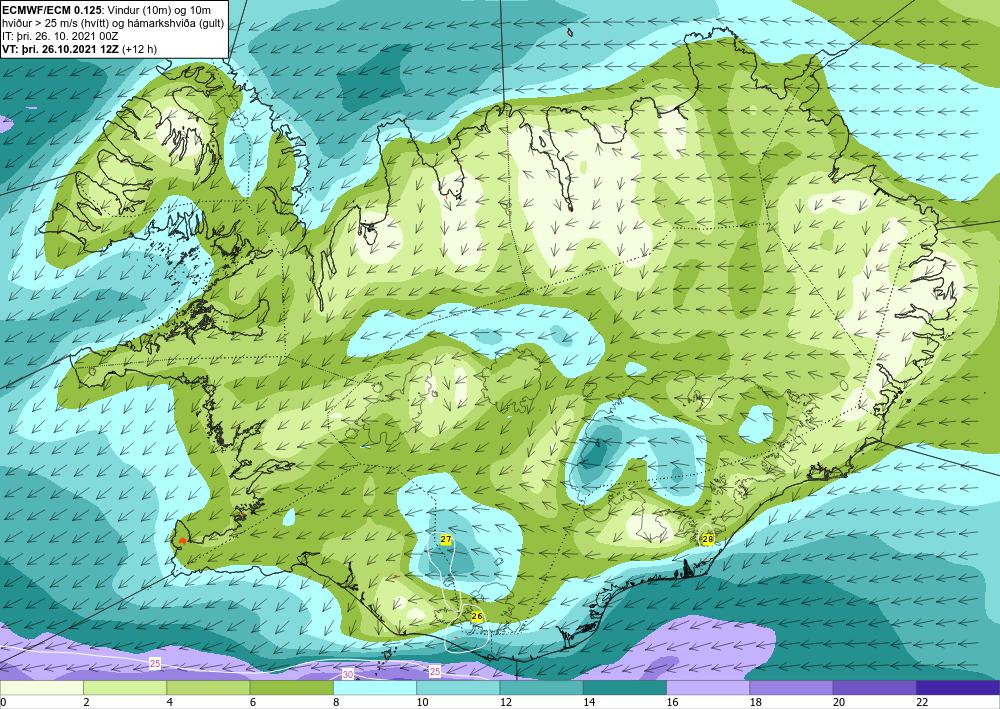1000x709 pixels.
Task: Click the yellow gust marker labeled 27
Action: point(446,540)
